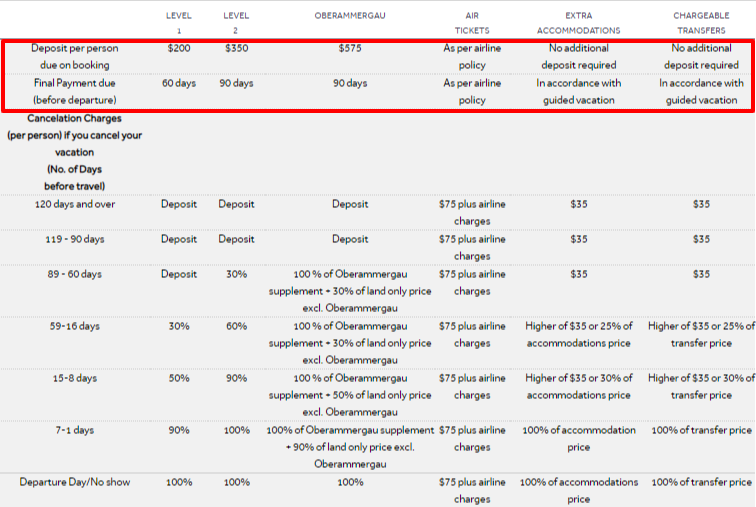Select the EXTRA ACCOMMODATIONS header
Screen dimensions: 756x507
[579, 23]
